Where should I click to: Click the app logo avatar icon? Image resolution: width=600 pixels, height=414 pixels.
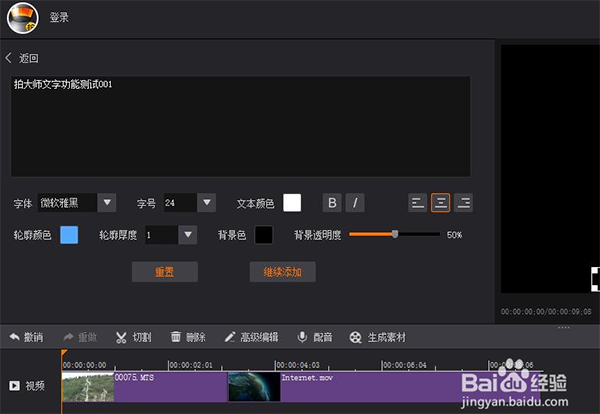click(22, 17)
